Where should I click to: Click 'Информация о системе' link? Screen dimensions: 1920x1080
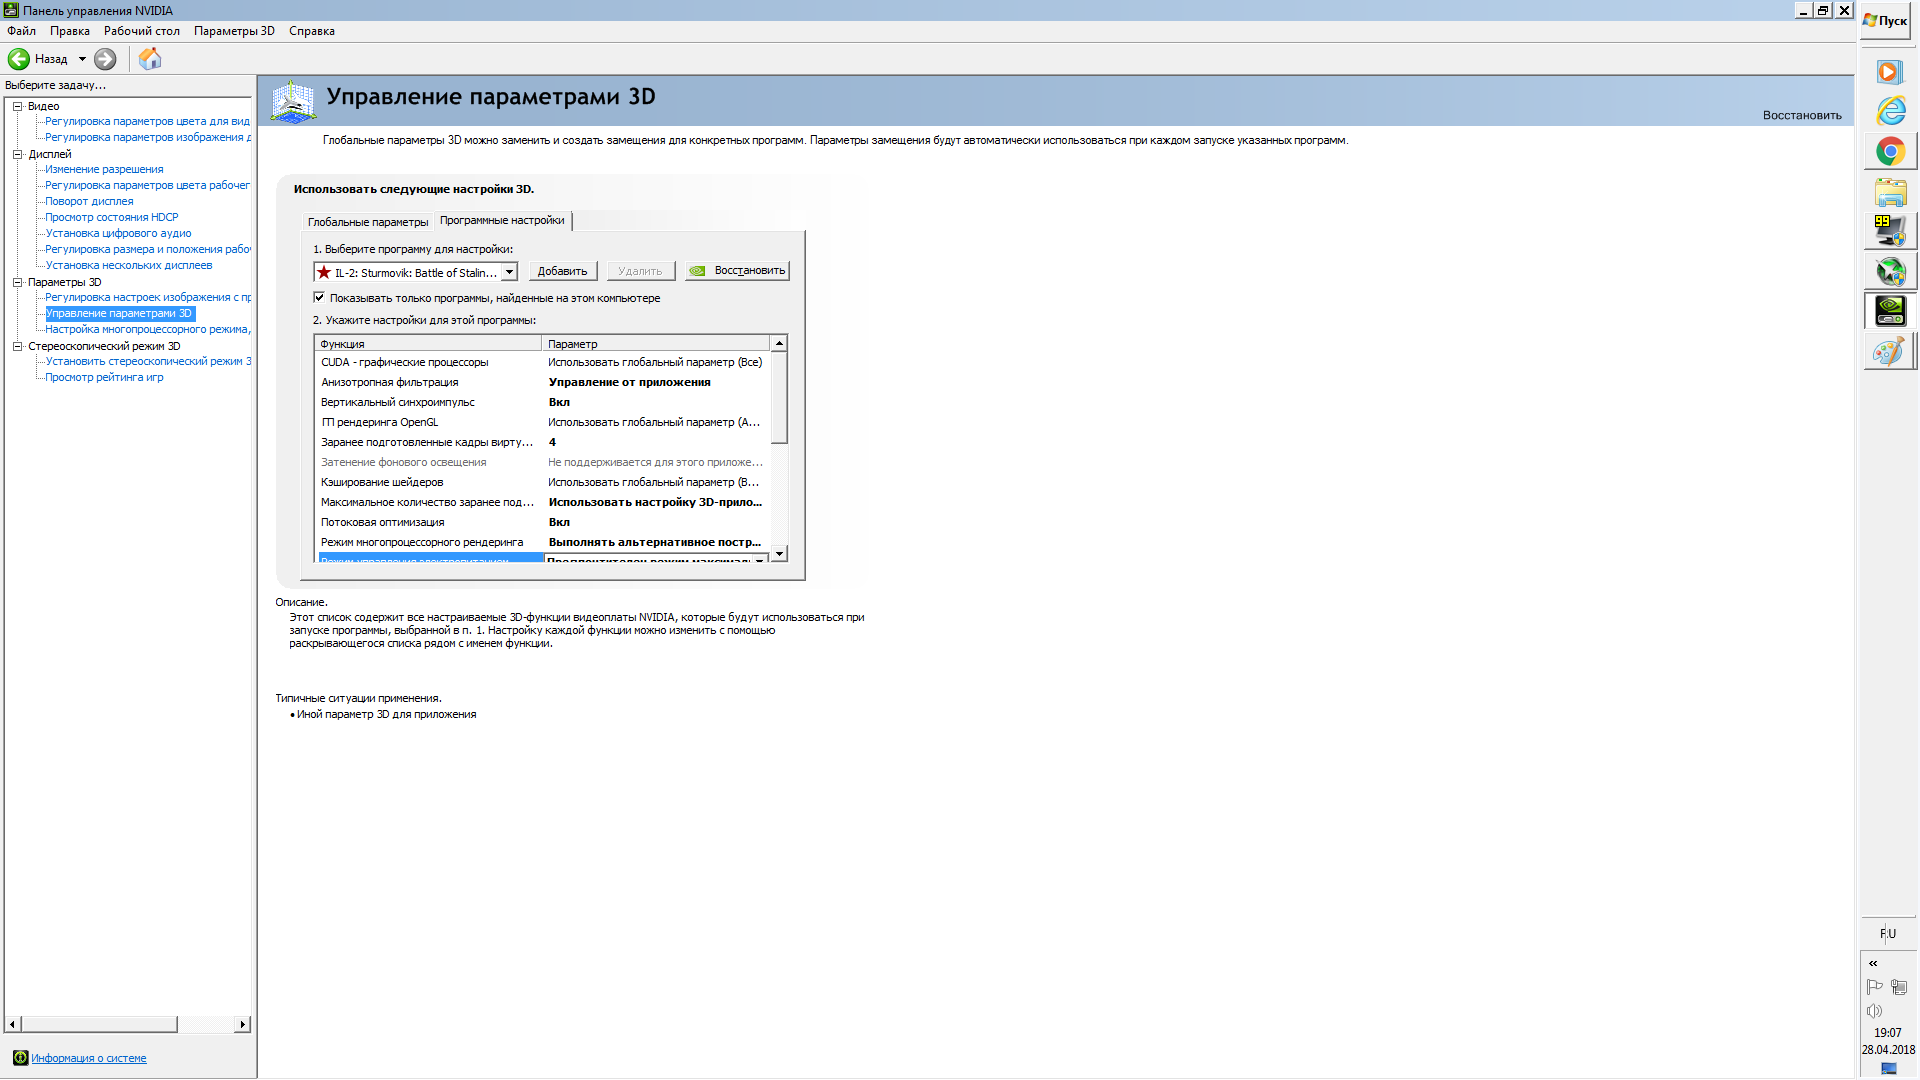pyautogui.click(x=88, y=1058)
